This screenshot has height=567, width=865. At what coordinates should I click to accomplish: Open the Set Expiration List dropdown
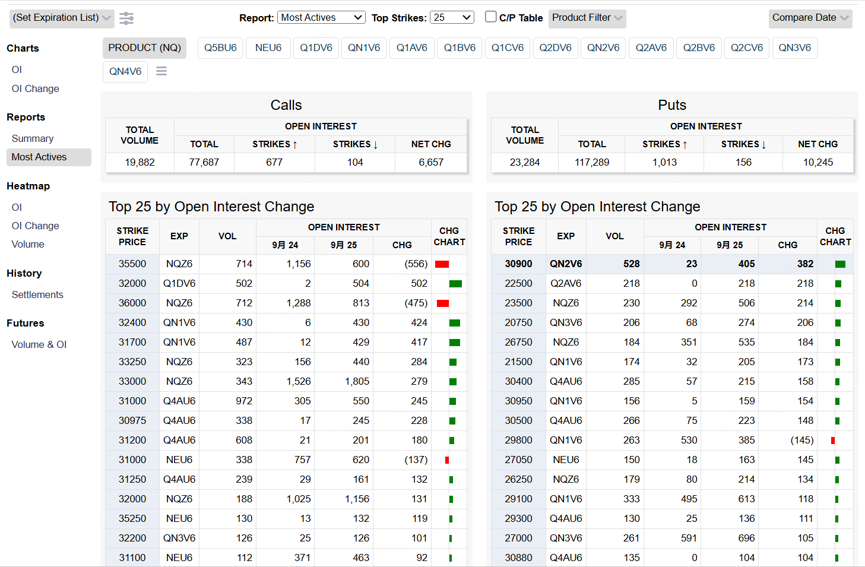pyautogui.click(x=62, y=18)
